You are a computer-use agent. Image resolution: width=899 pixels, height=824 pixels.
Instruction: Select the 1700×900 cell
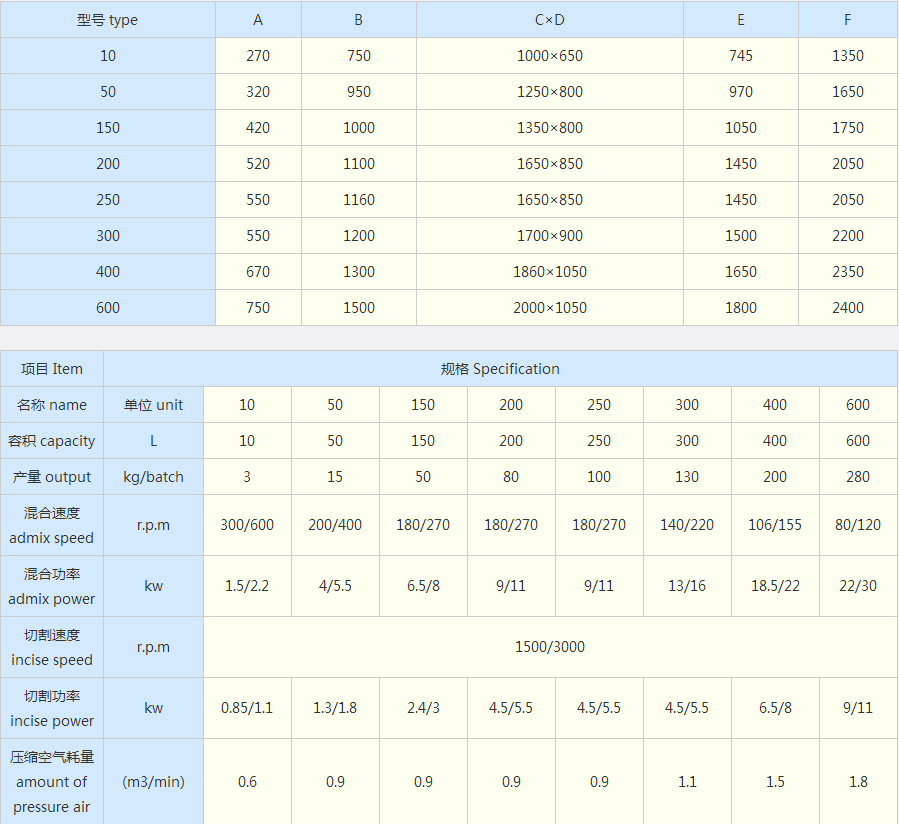click(x=549, y=236)
